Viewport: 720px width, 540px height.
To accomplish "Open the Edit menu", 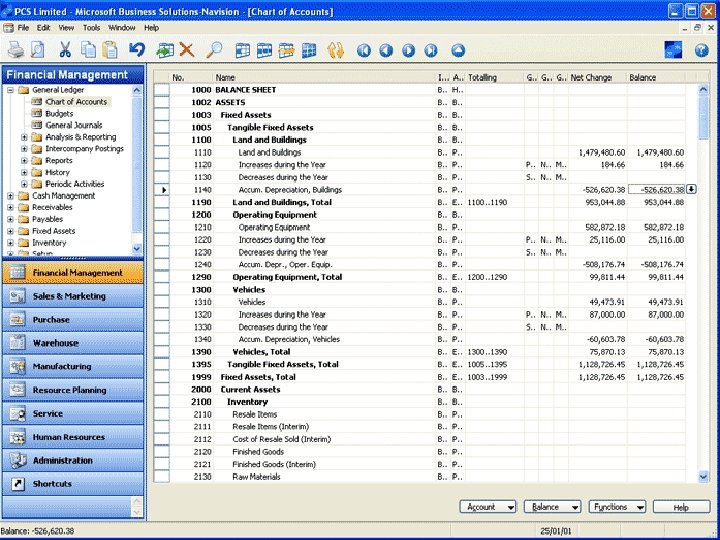I will pos(44,28).
